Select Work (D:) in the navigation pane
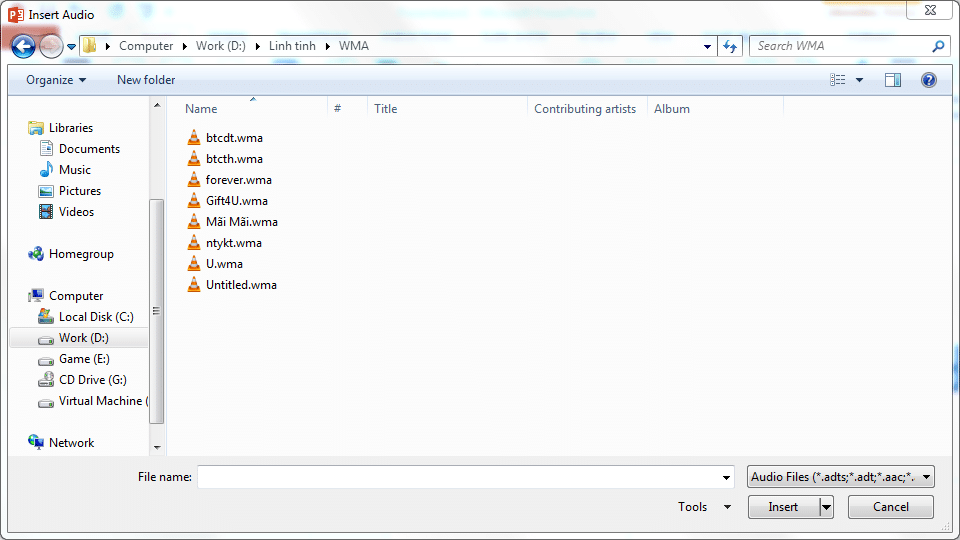Image resolution: width=960 pixels, height=540 pixels. (x=83, y=338)
